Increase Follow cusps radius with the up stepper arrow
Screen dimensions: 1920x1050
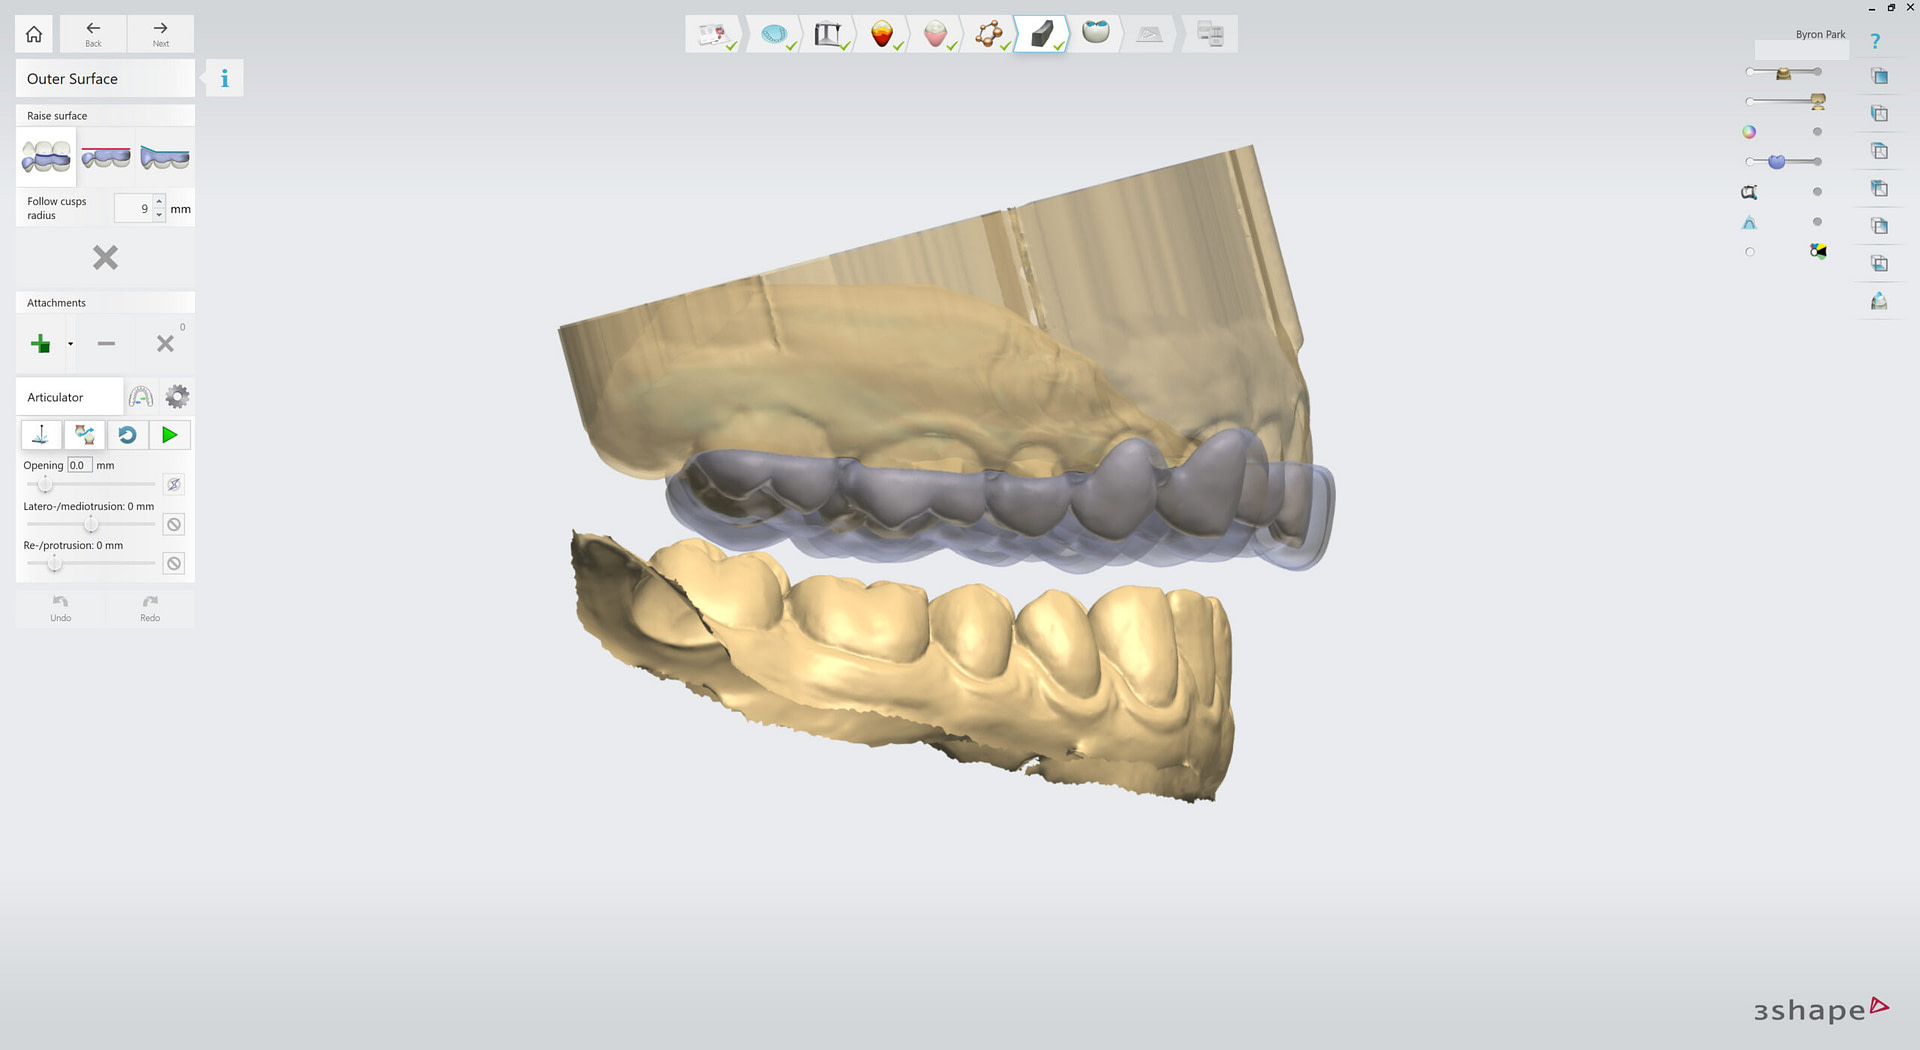click(x=158, y=201)
